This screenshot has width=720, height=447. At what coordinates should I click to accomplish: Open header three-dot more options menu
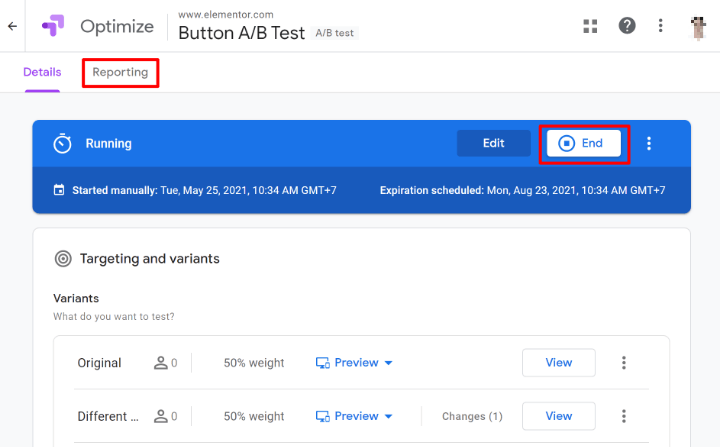coord(660,26)
